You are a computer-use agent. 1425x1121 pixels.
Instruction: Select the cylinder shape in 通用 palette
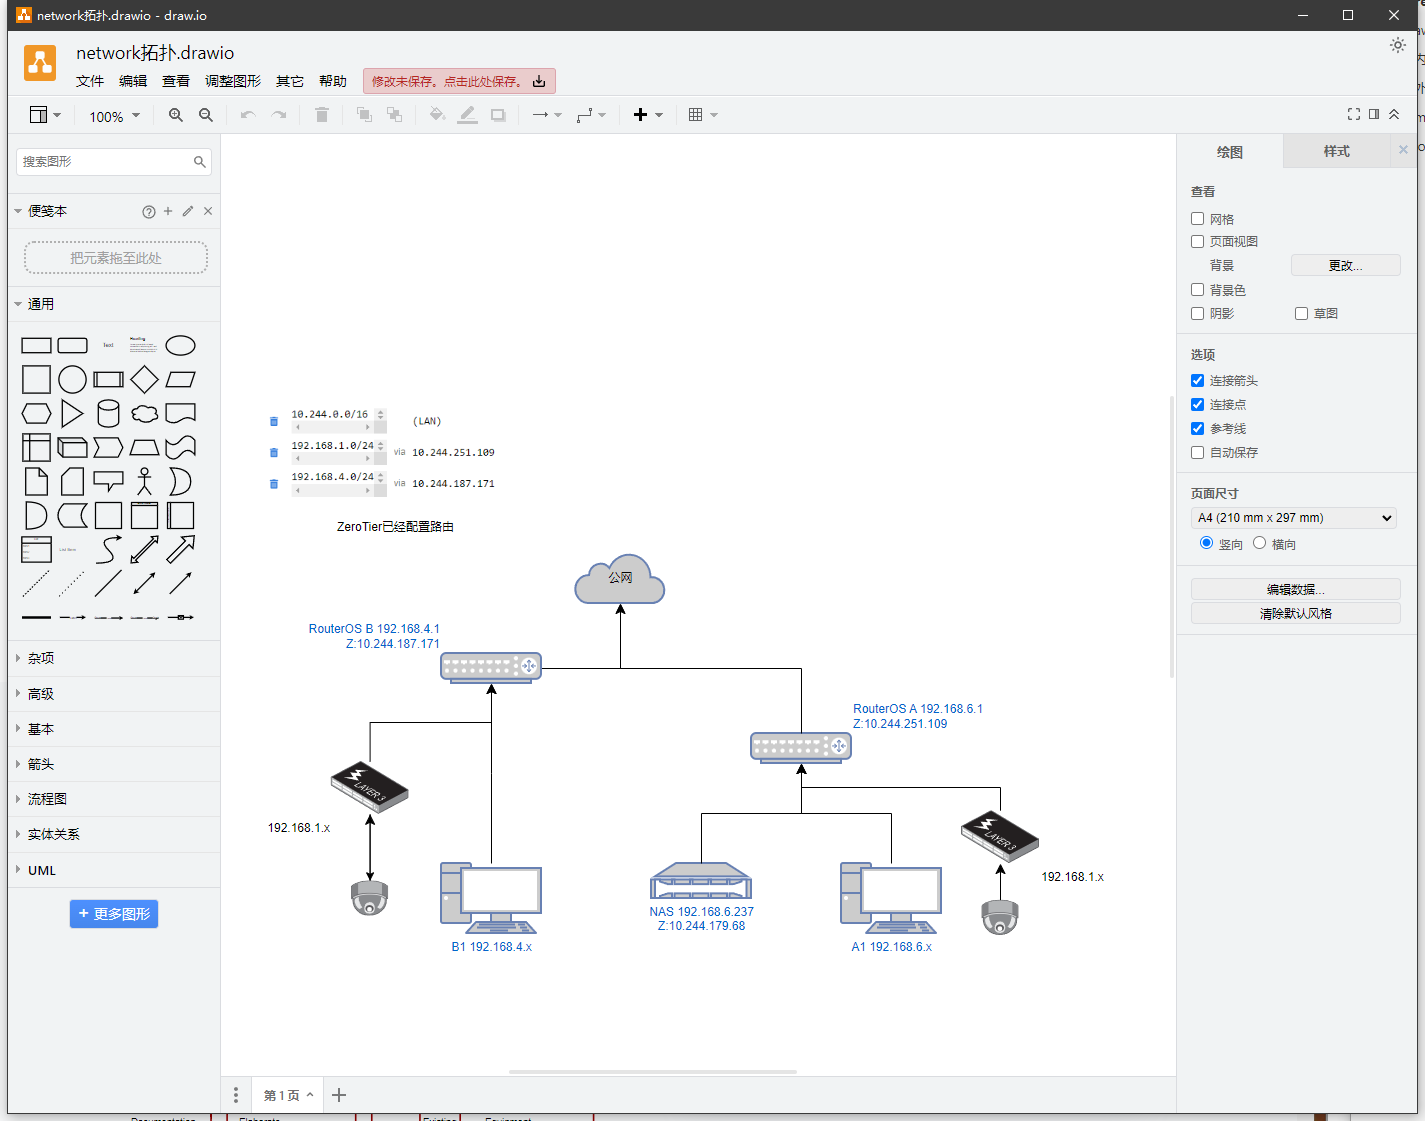pos(108,414)
